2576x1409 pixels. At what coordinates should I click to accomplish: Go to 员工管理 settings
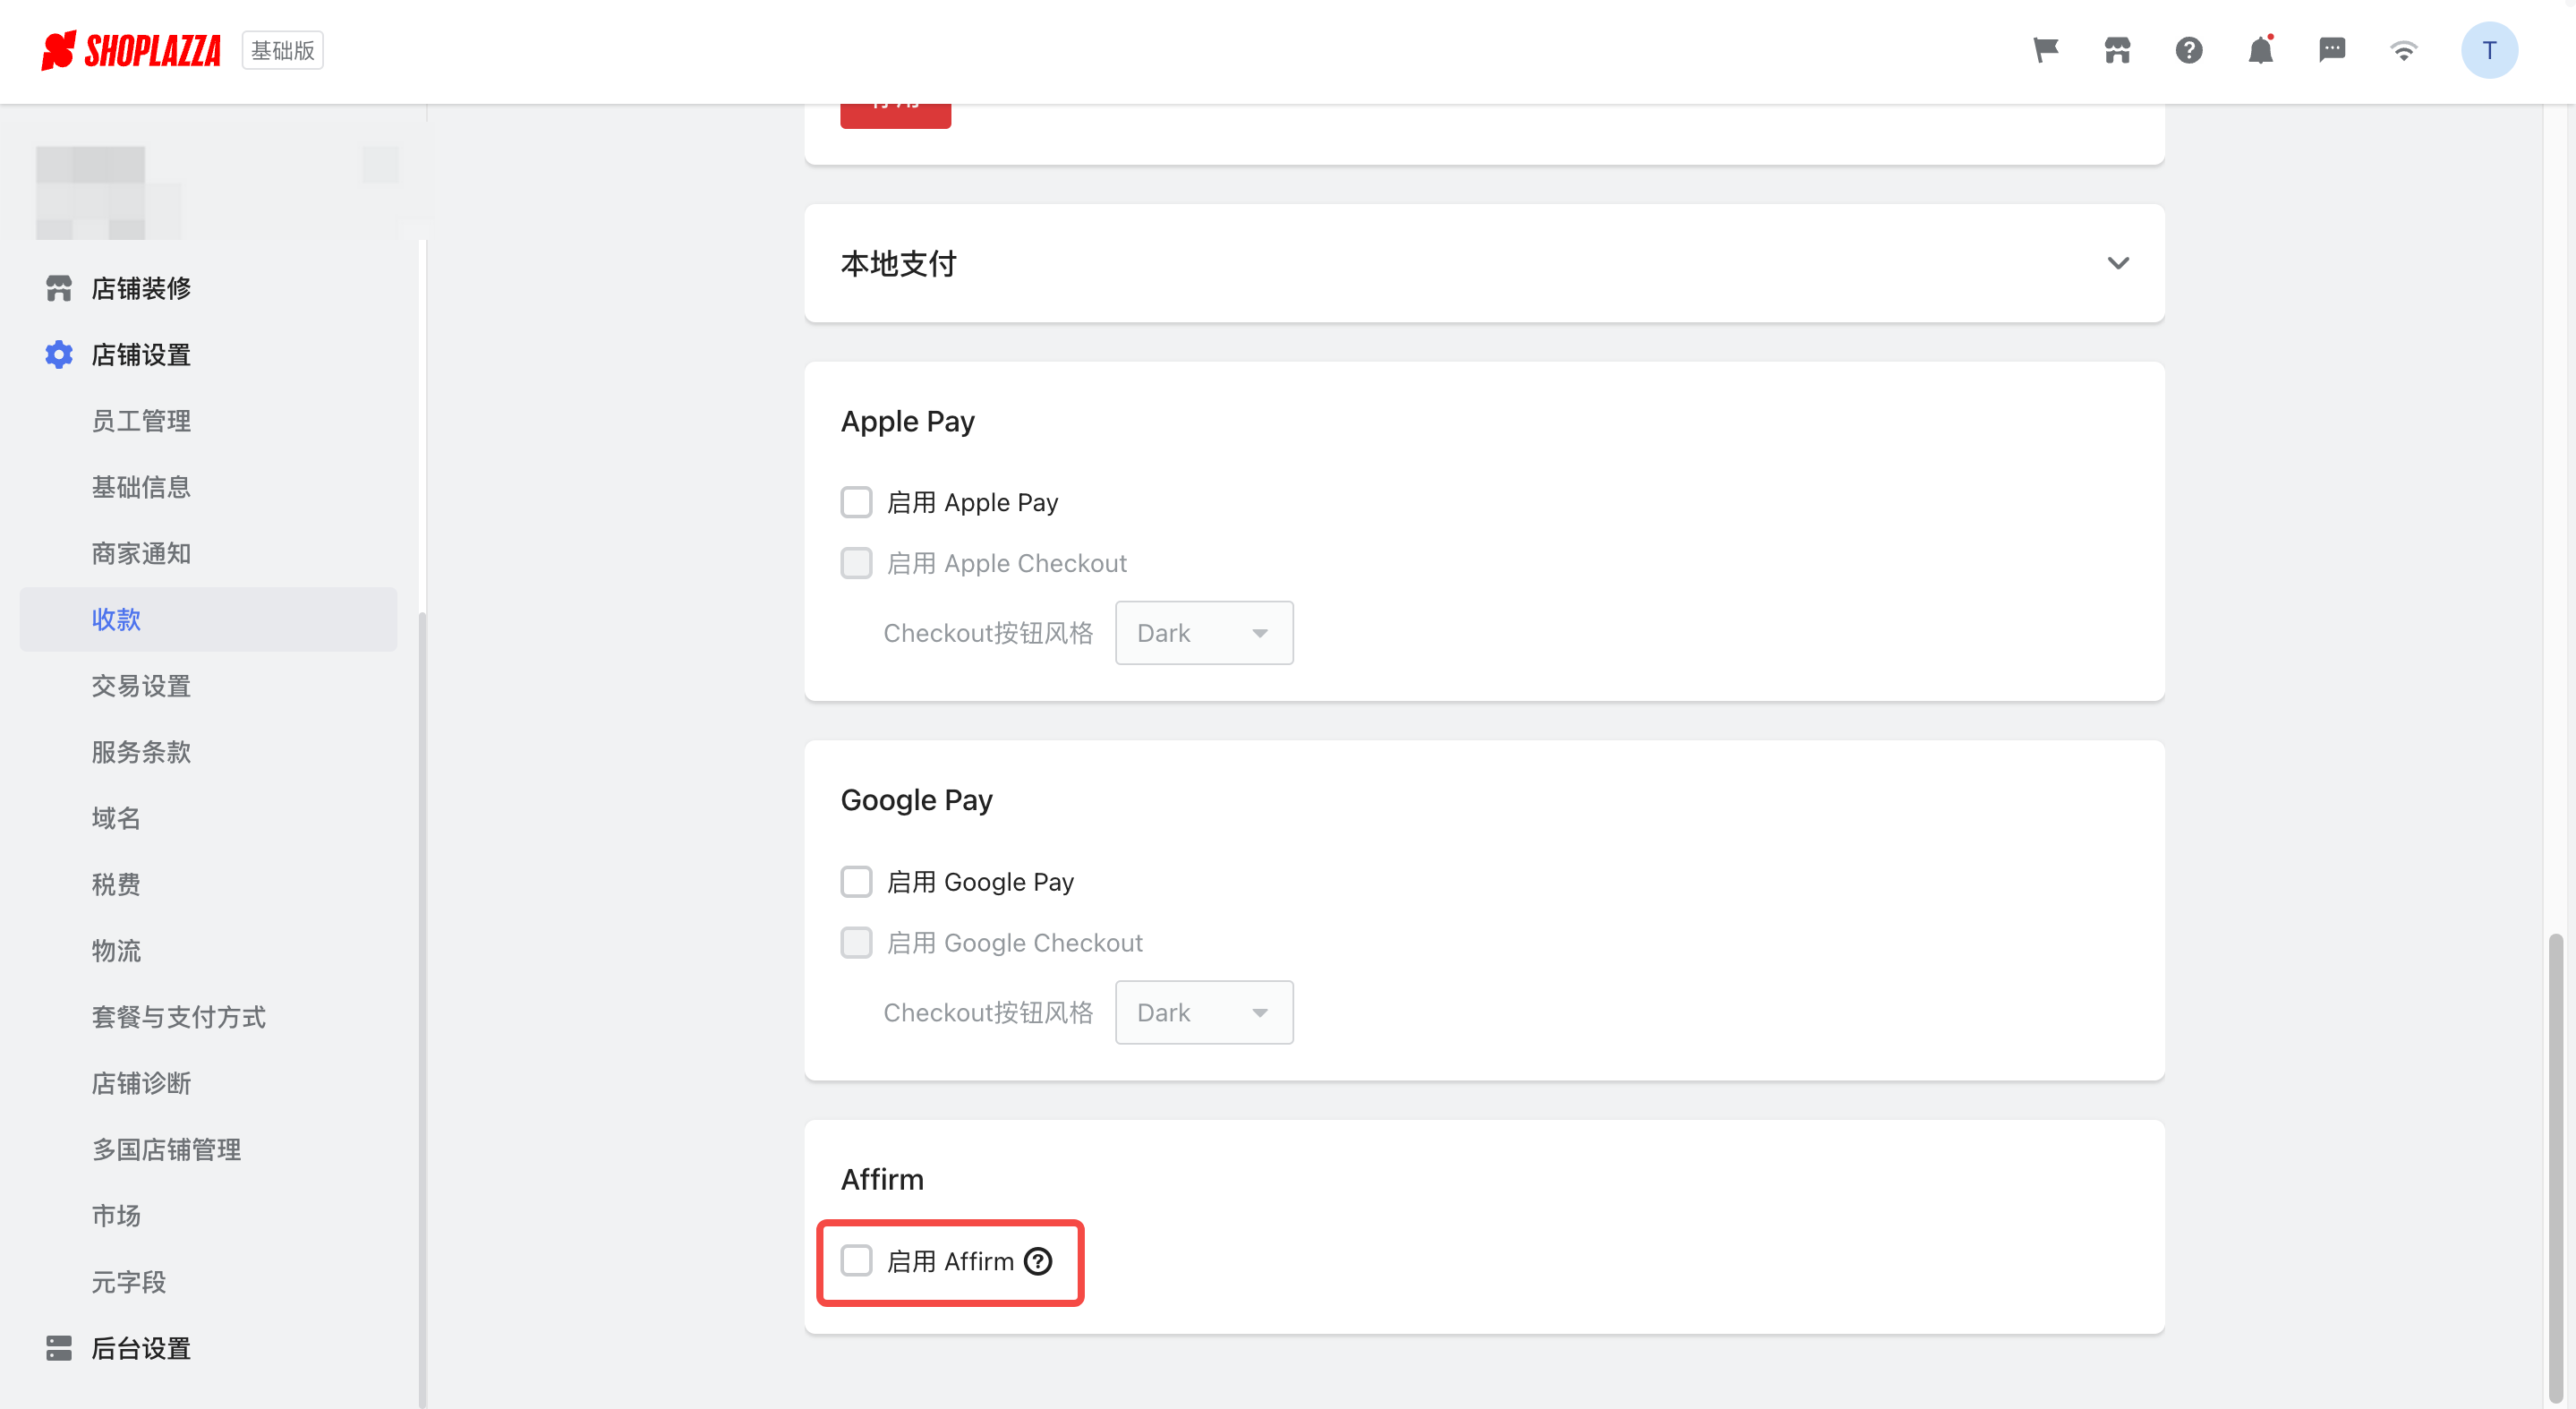(141, 421)
